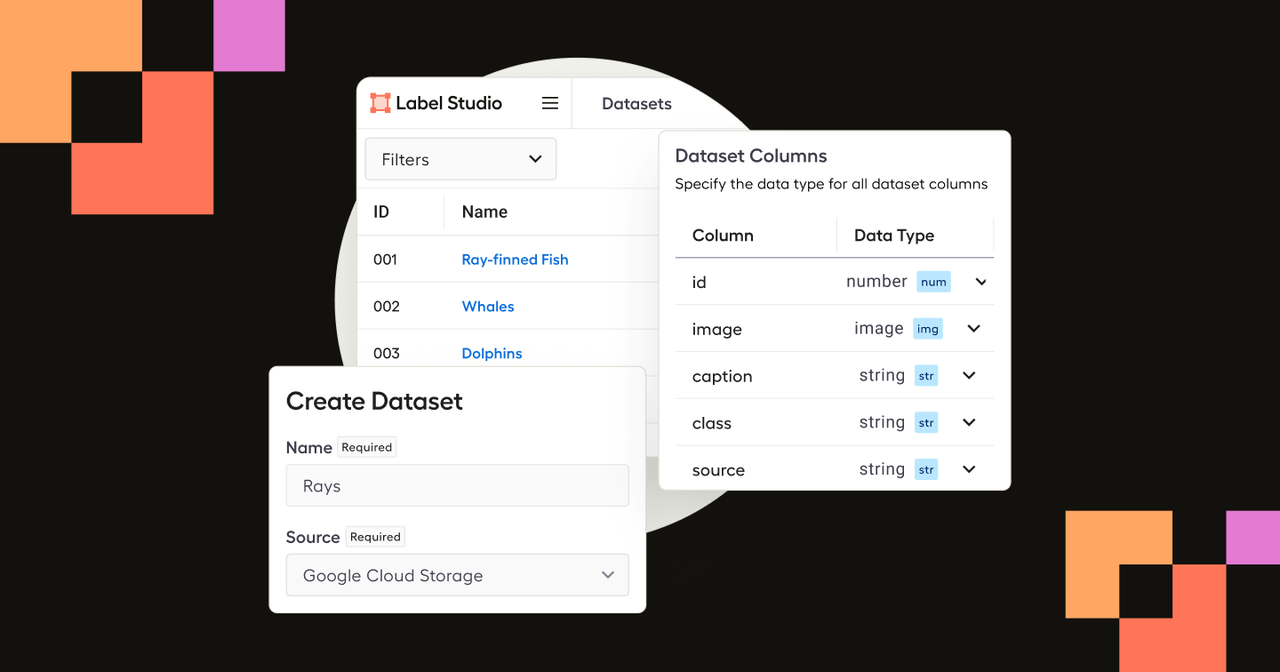
Task: Click the img badge on the image row
Action: tap(928, 328)
